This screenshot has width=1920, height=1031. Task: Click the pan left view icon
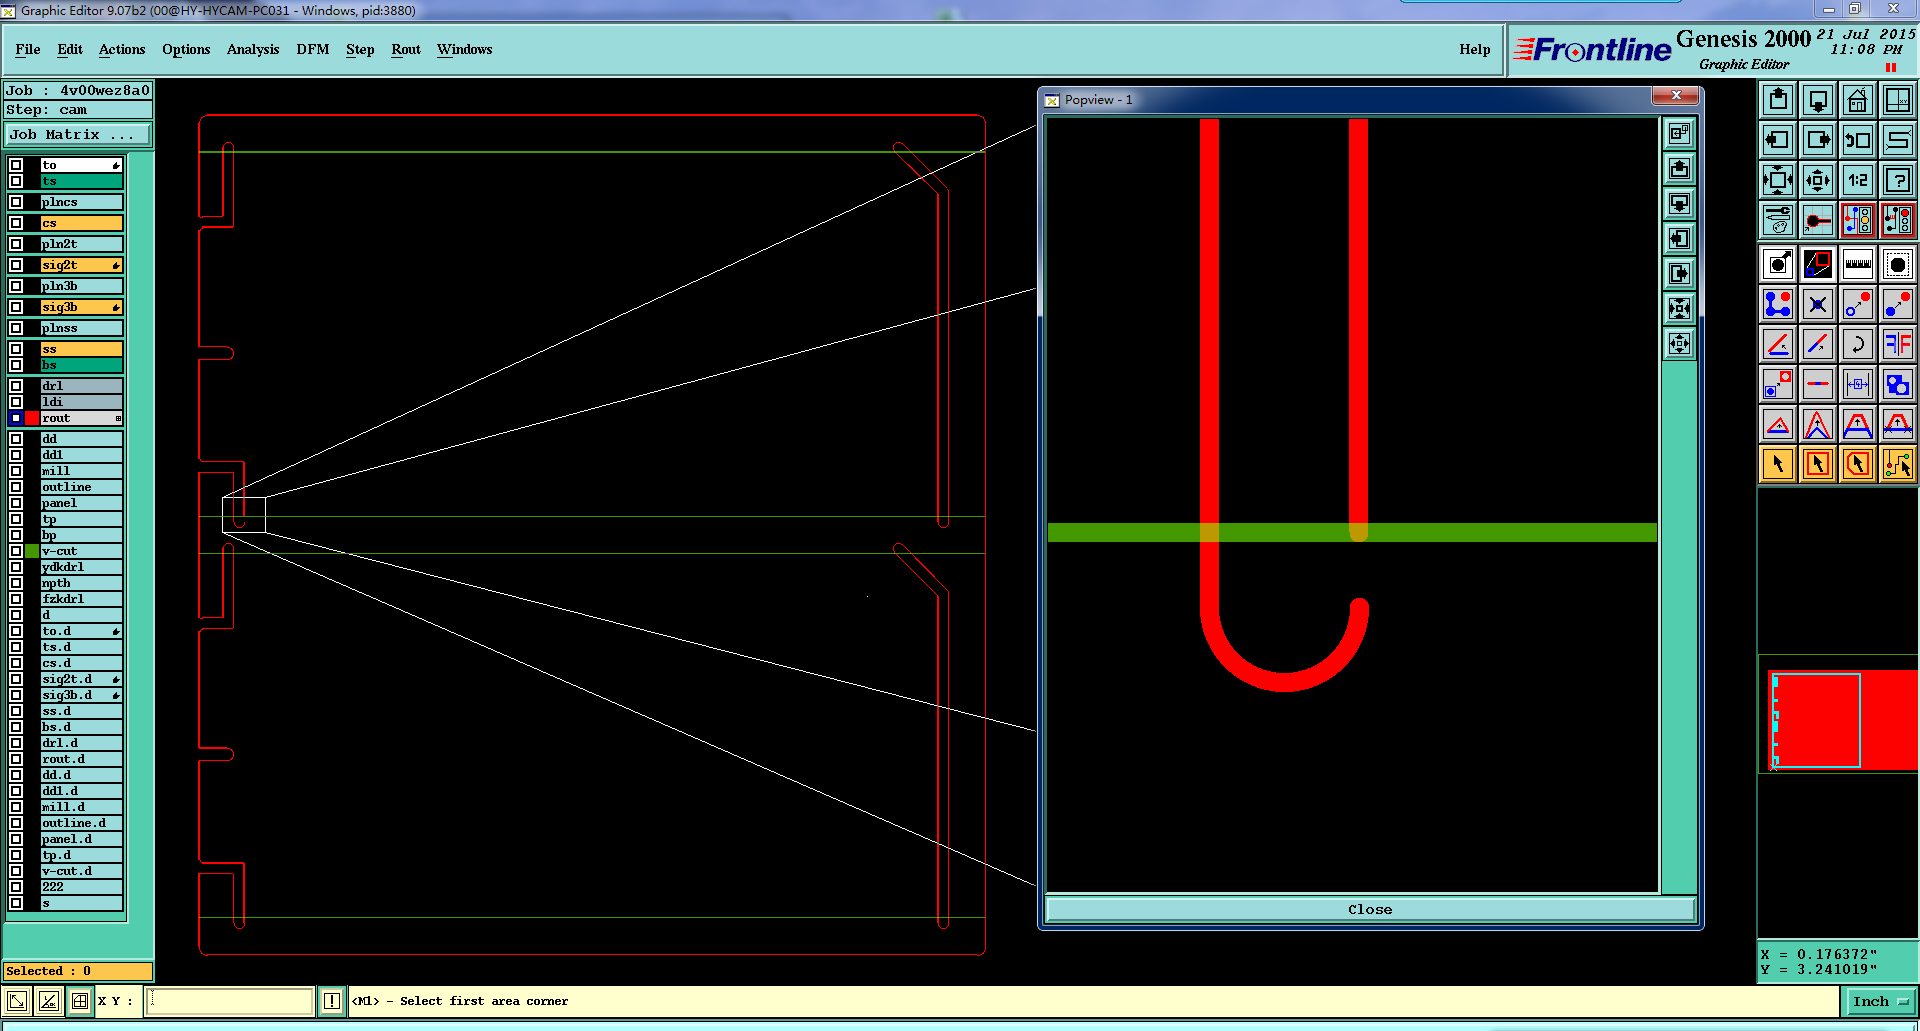(x=1778, y=140)
